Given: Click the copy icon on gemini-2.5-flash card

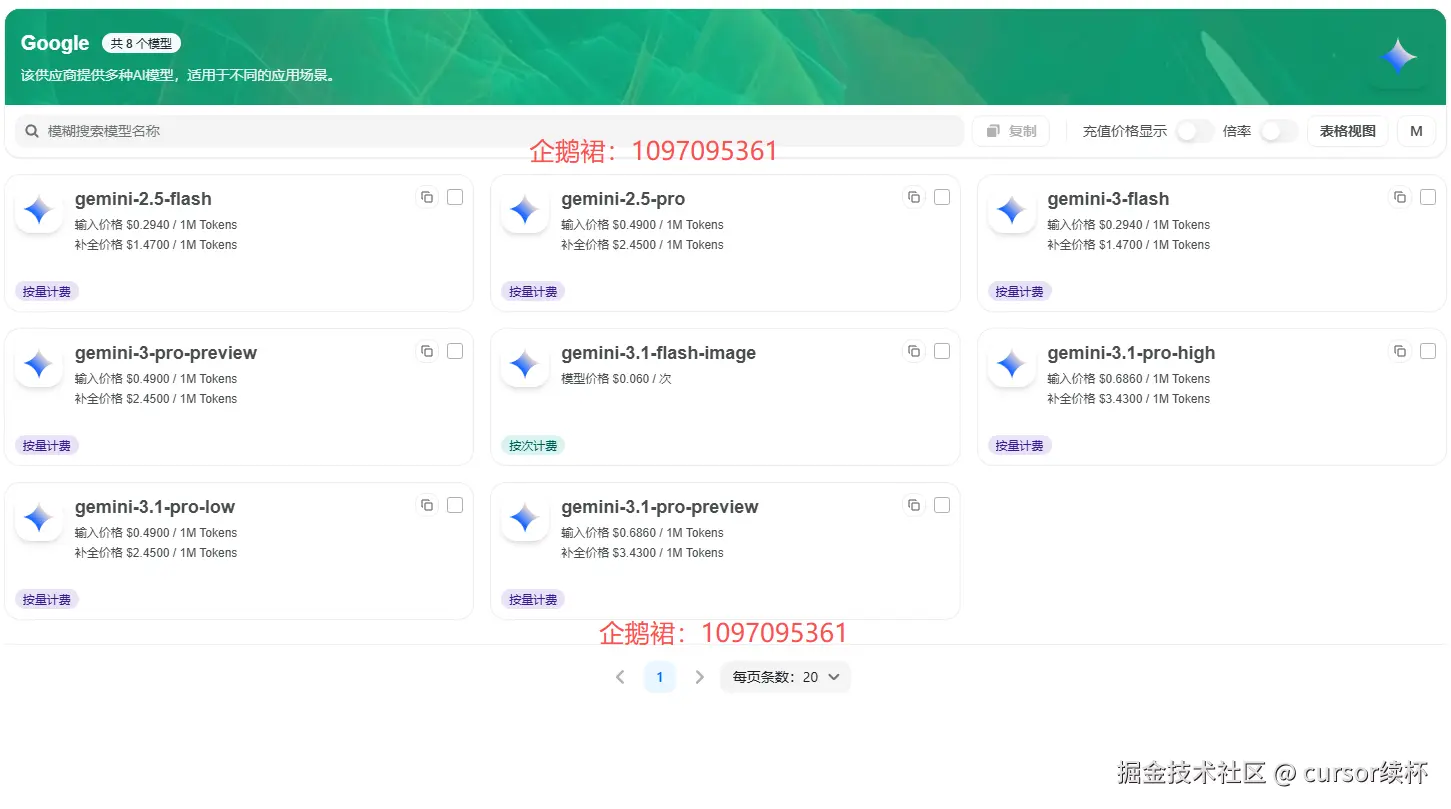Looking at the screenshot, I should [427, 197].
